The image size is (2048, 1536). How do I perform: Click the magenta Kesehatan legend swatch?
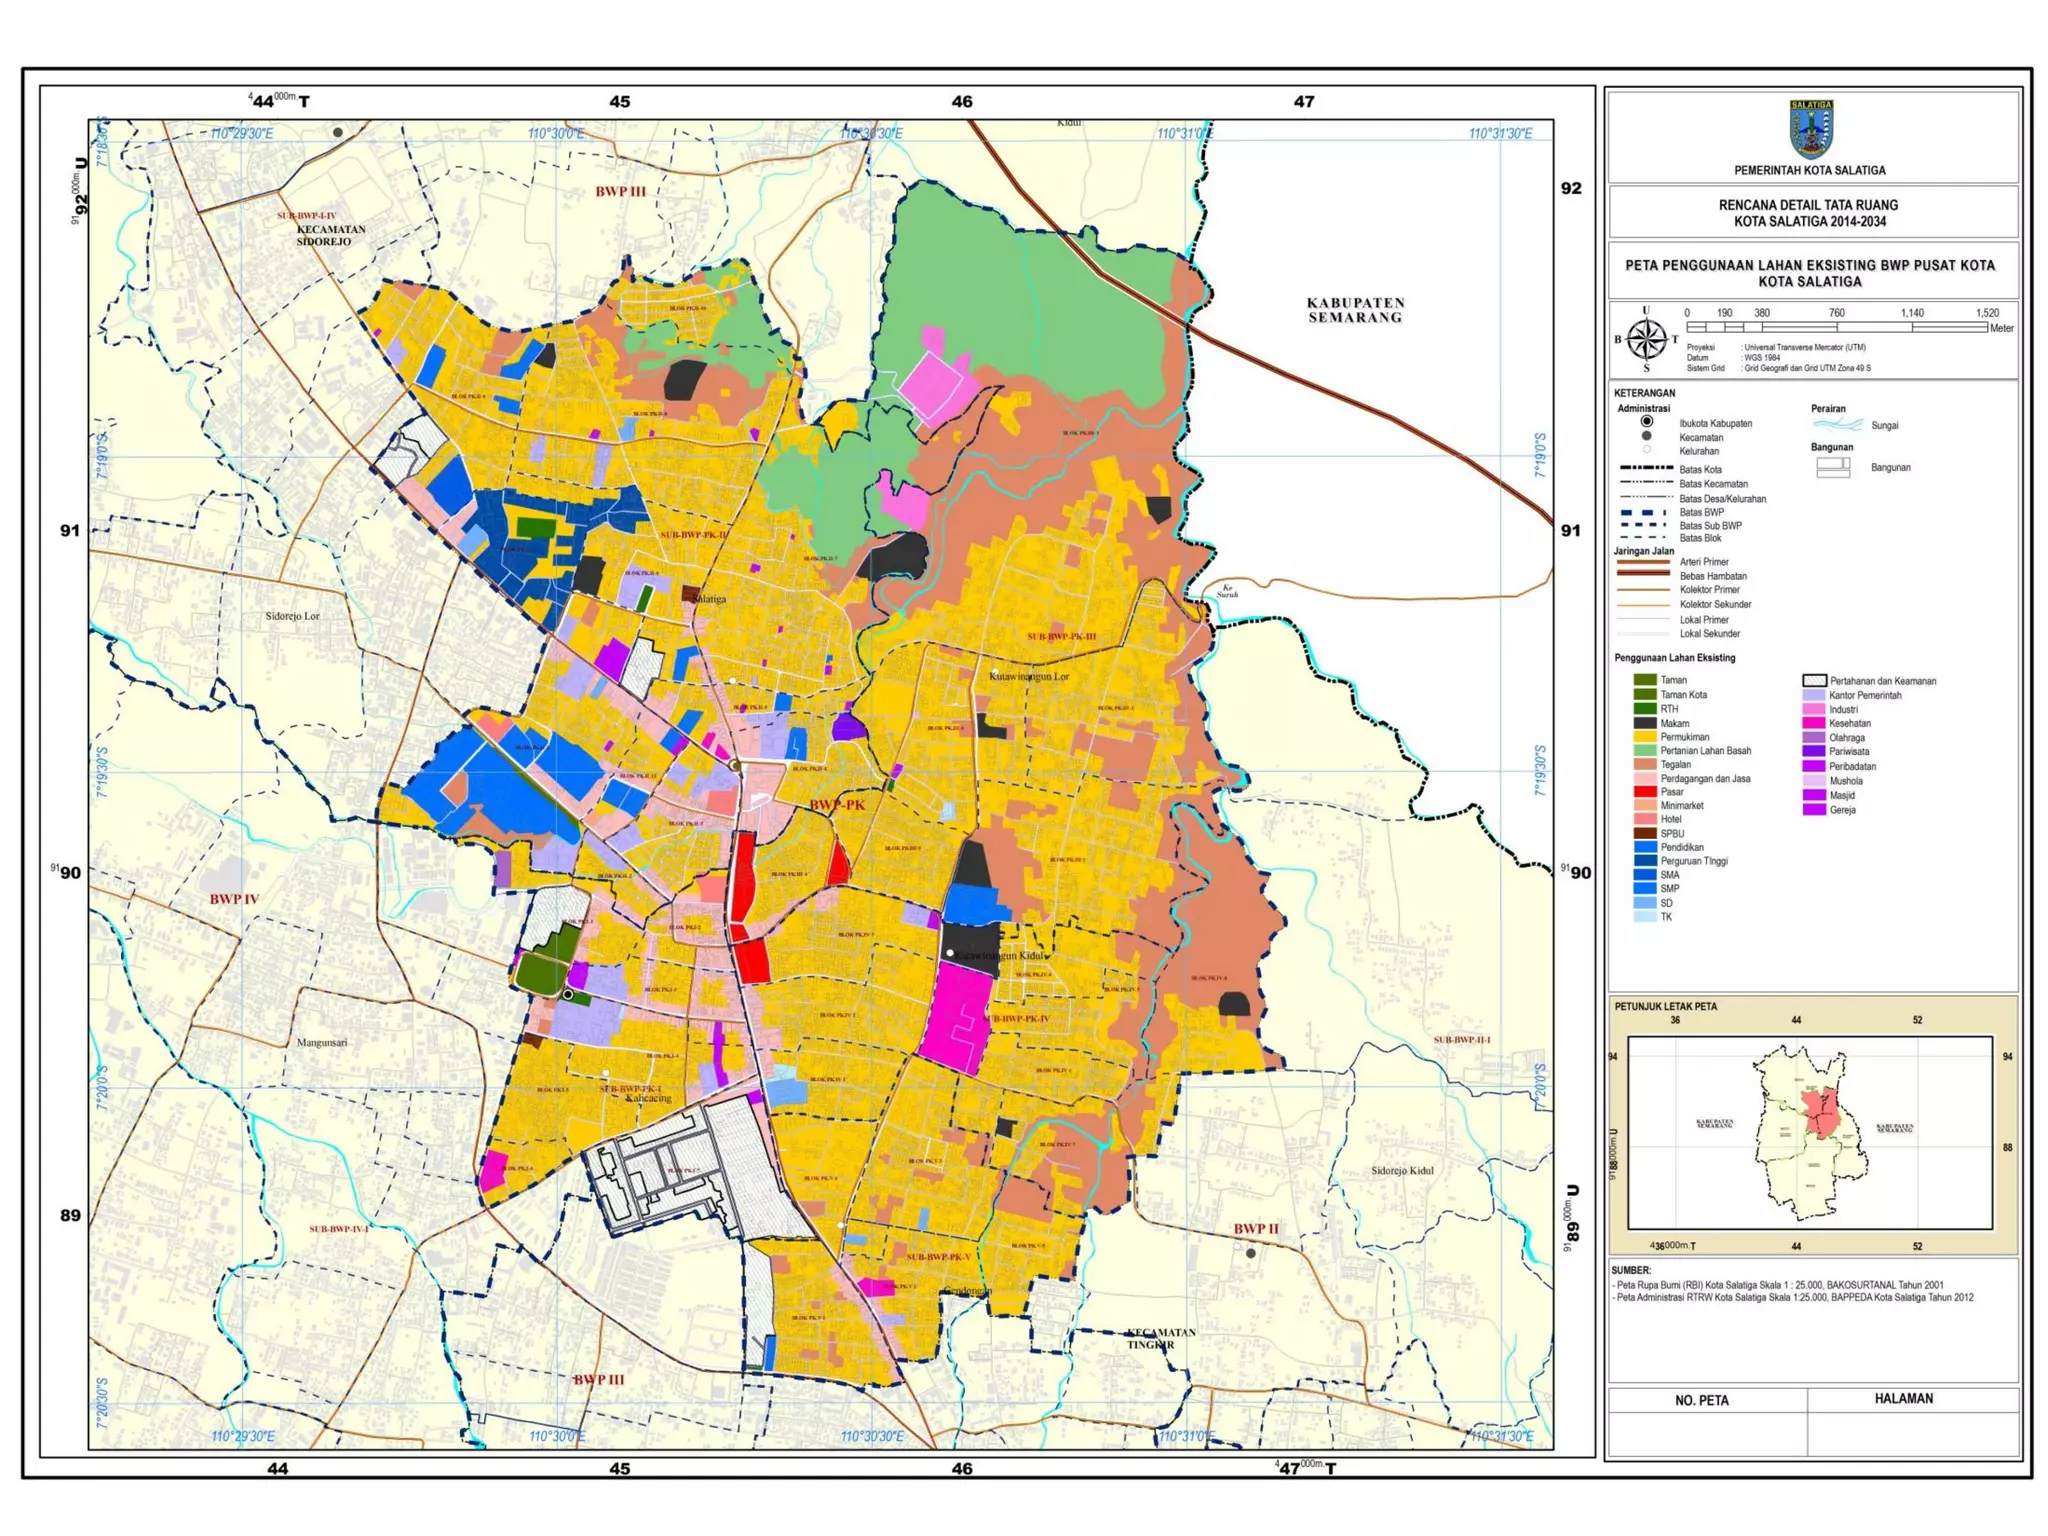pos(1814,722)
